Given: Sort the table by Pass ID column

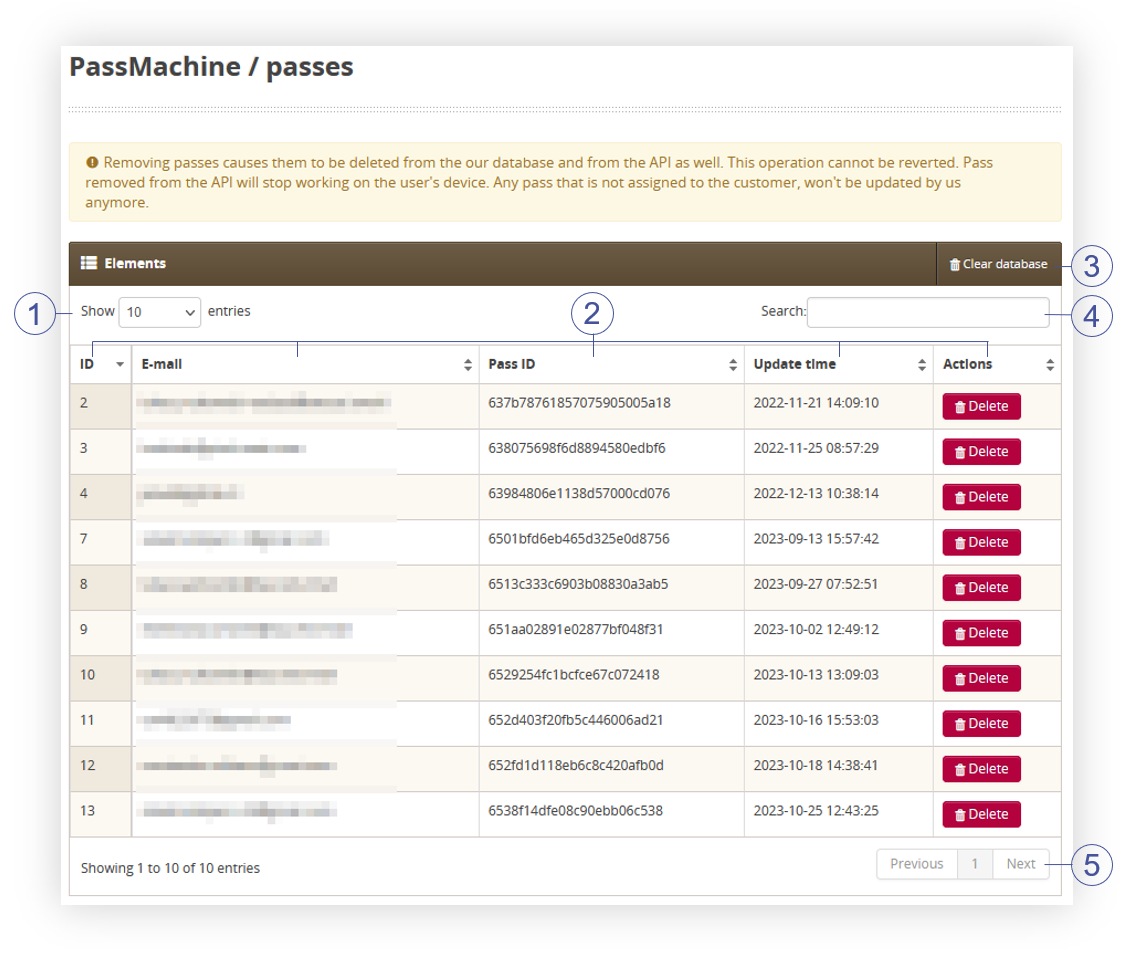Looking at the screenshot, I should click(612, 364).
